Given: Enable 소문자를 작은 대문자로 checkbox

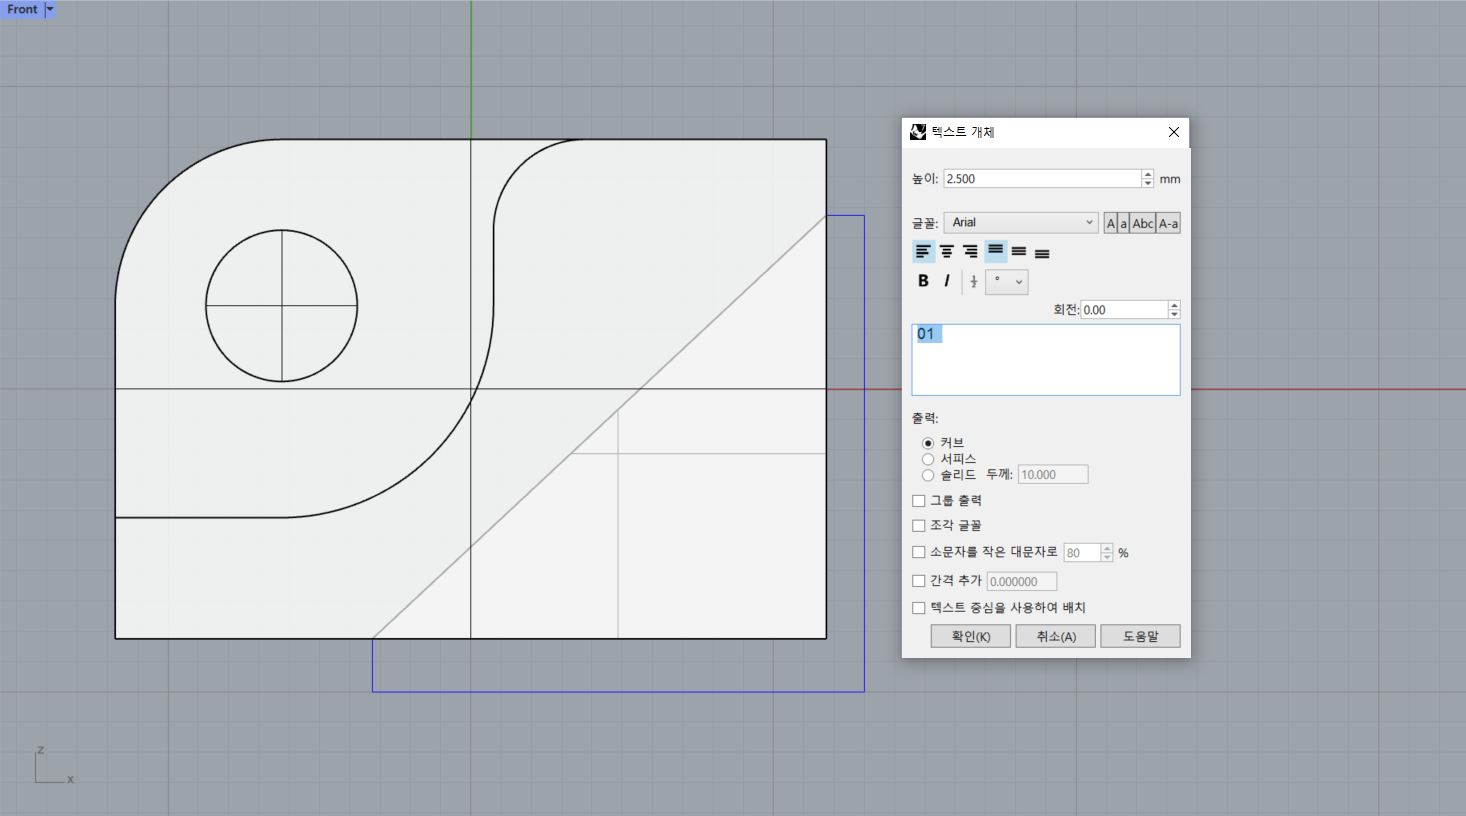Looking at the screenshot, I should (x=919, y=552).
